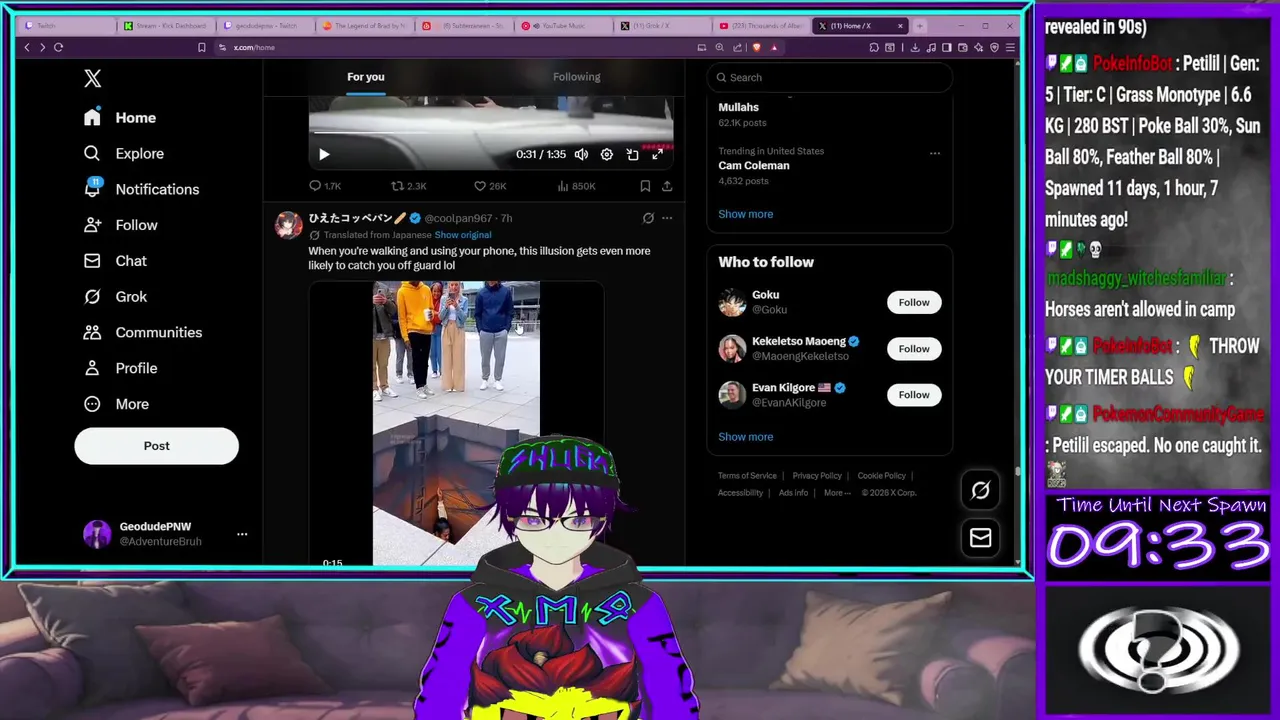Open the Mullahs trending topic
1280x720 pixels.
pyautogui.click(x=739, y=107)
